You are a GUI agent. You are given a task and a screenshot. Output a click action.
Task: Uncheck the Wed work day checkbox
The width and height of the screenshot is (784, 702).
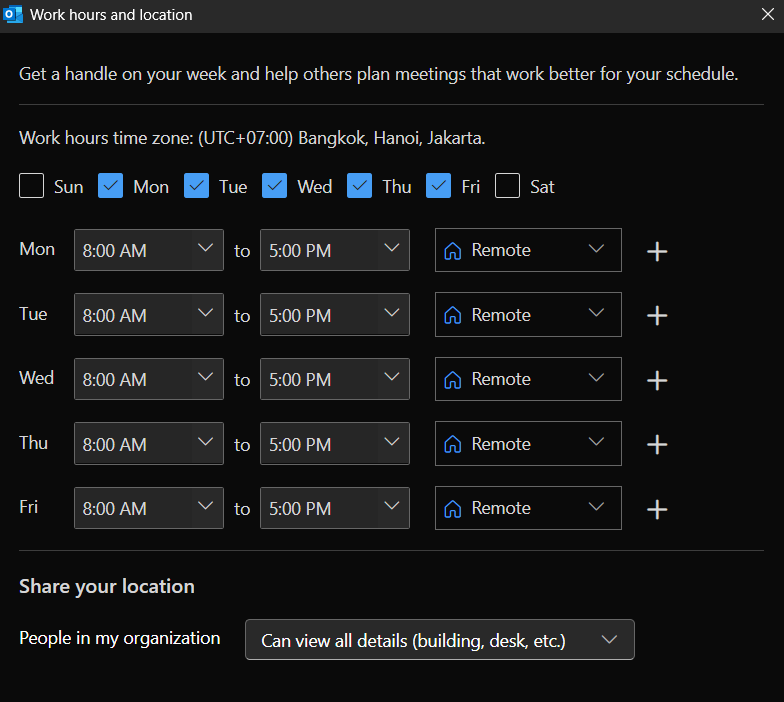tap(274, 186)
